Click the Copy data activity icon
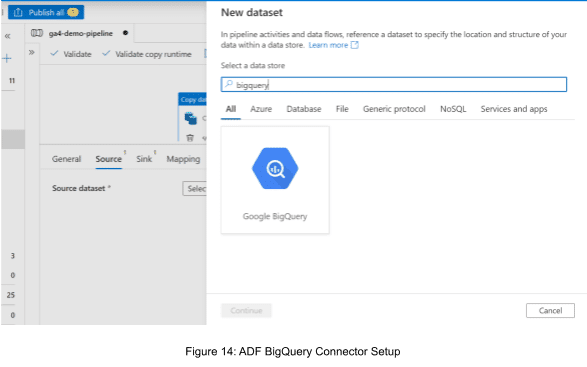The image size is (587, 367). 191,118
